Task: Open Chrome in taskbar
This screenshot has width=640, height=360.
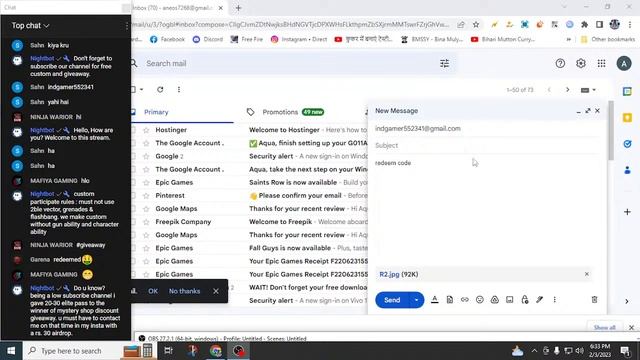Action: click(x=216, y=351)
